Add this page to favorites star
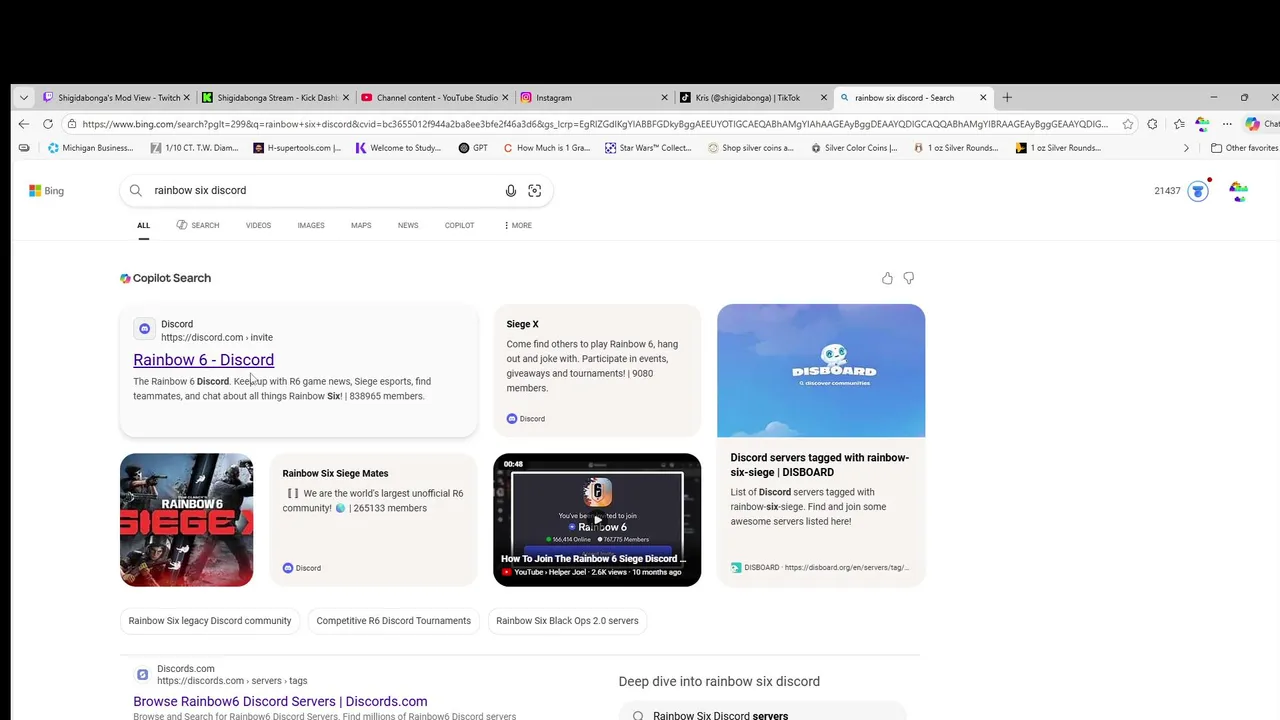The width and height of the screenshot is (1280, 720). [1128, 124]
